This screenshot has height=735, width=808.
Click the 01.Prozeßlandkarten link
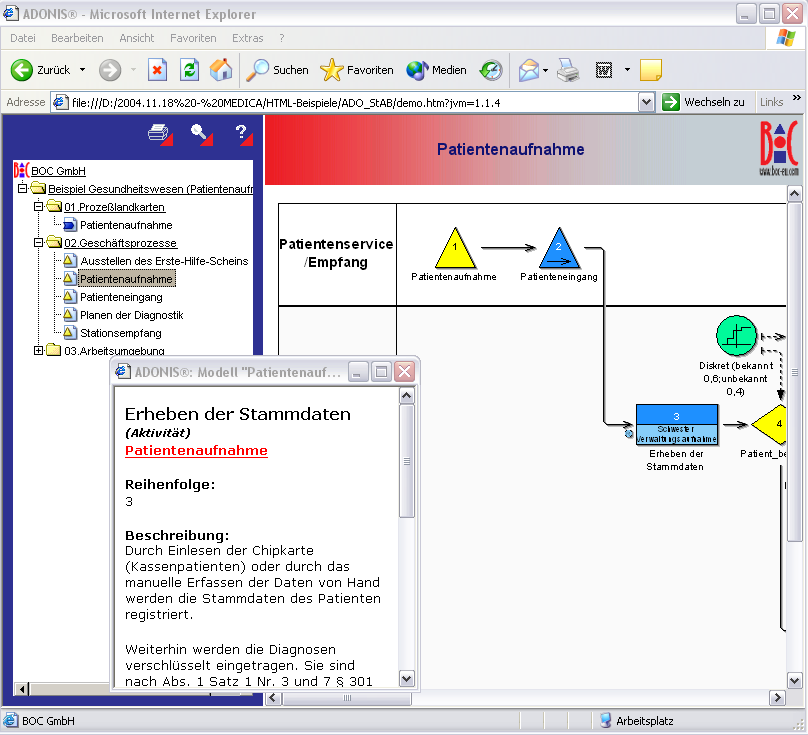114,207
